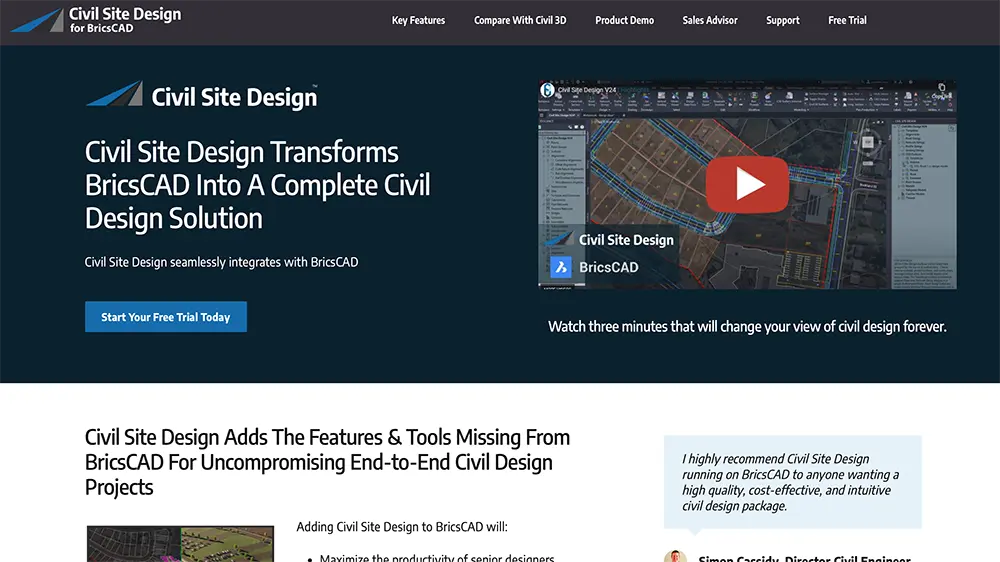Viewport: 1000px width, 562px height.
Task: Click the BricsCAD logo icon in video
Action: click(x=561, y=267)
